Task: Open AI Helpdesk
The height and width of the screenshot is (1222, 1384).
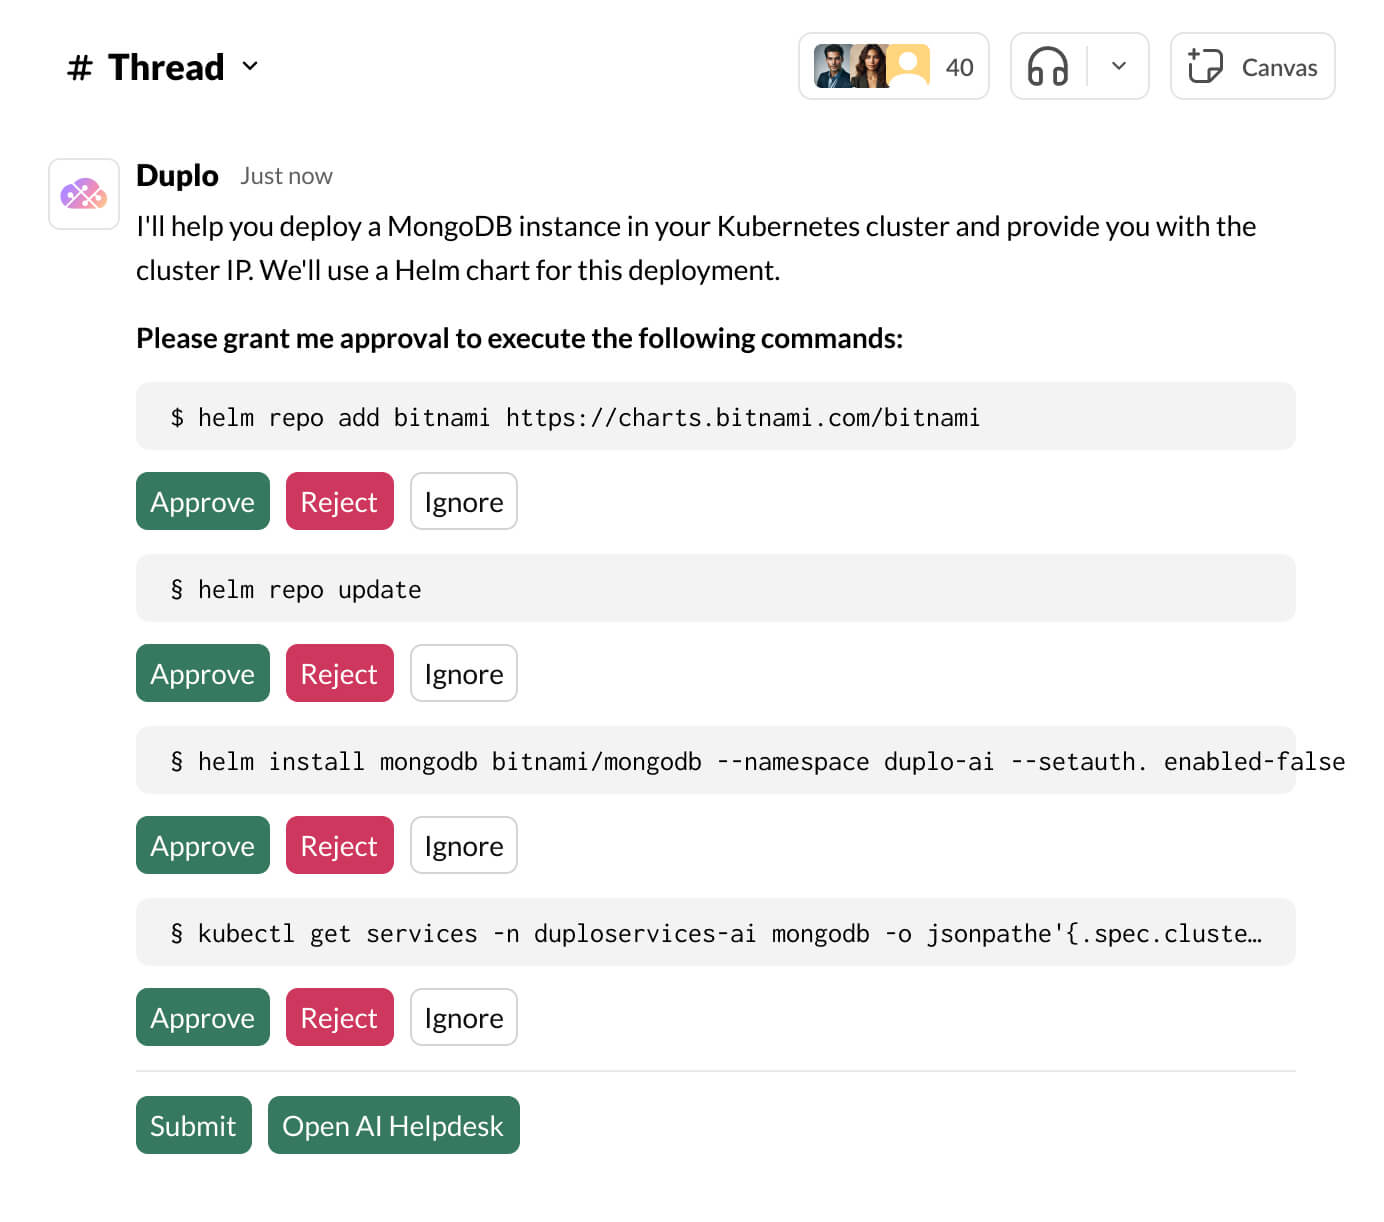Action: (x=393, y=1126)
